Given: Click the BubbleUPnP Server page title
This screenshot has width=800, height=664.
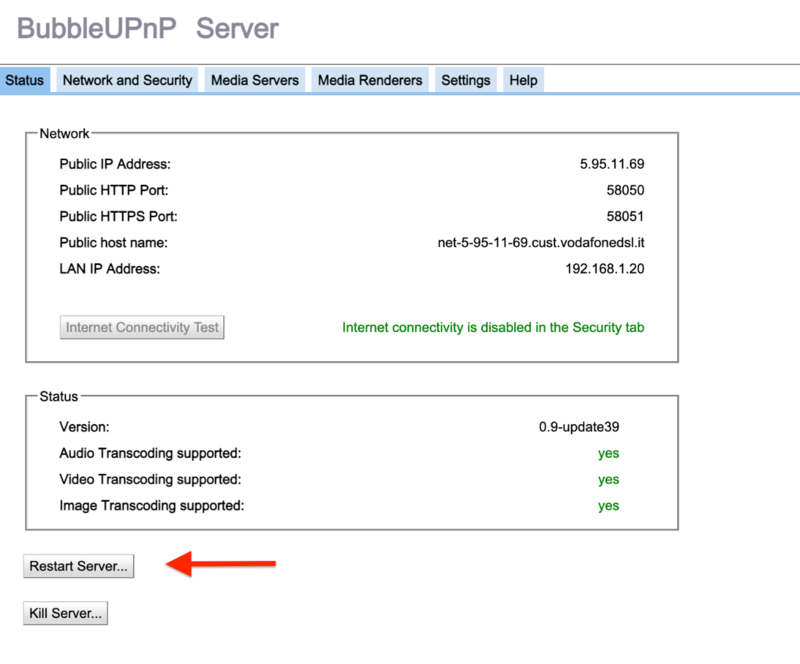Looking at the screenshot, I should pyautogui.click(x=148, y=29).
